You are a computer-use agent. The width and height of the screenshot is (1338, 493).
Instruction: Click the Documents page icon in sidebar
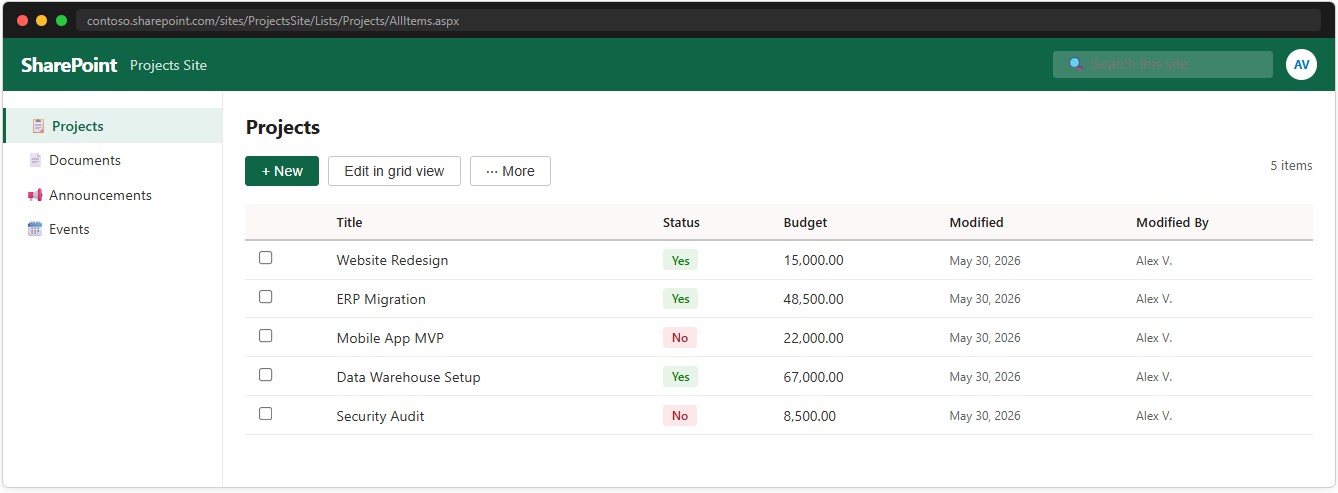[35, 160]
